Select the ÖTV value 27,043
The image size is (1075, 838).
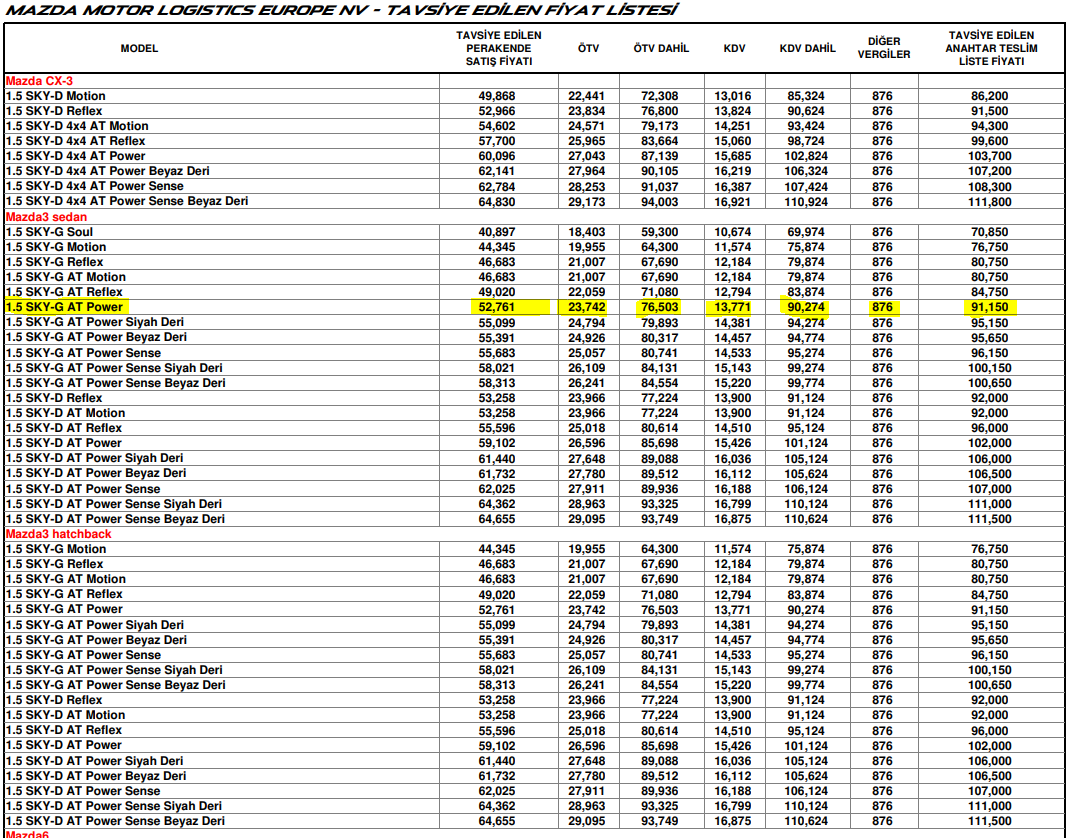586,156
